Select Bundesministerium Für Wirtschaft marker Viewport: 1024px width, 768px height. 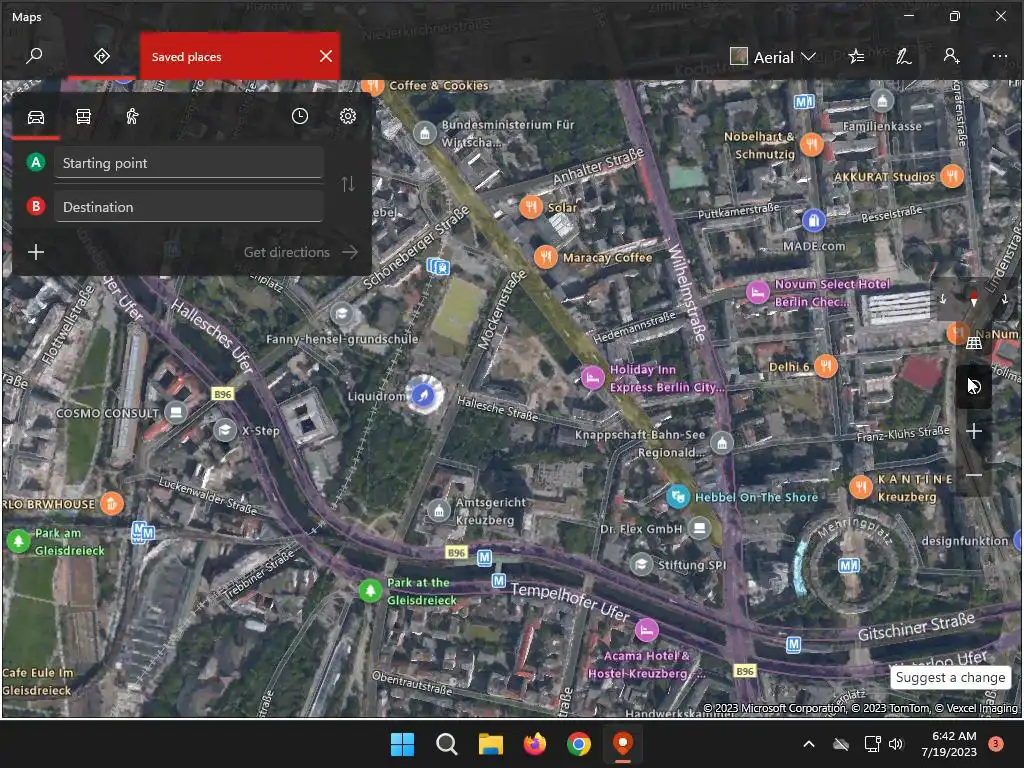tap(424, 133)
